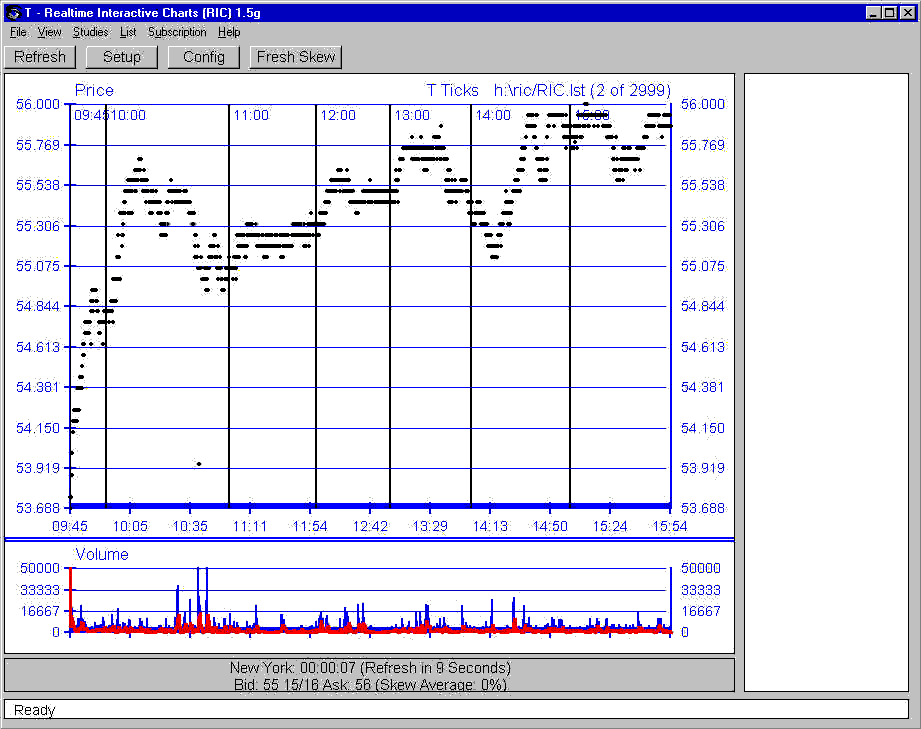This screenshot has width=921, height=729.
Task: Click the Volume chart title label
Action: pos(102,554)
